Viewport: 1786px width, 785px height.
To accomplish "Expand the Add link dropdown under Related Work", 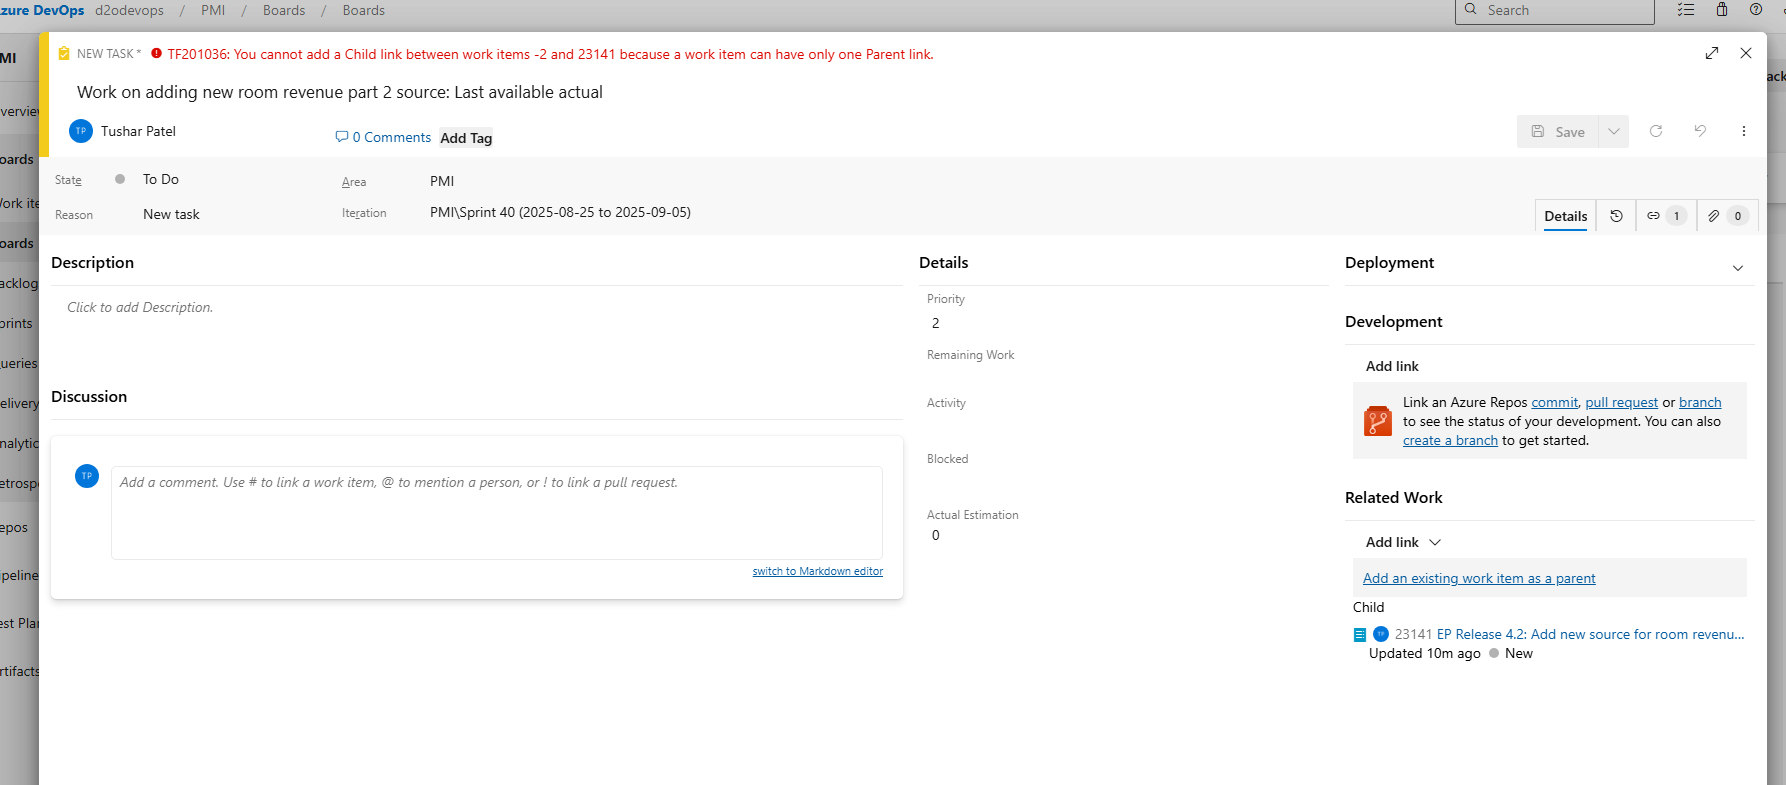I will (1435, 542).
